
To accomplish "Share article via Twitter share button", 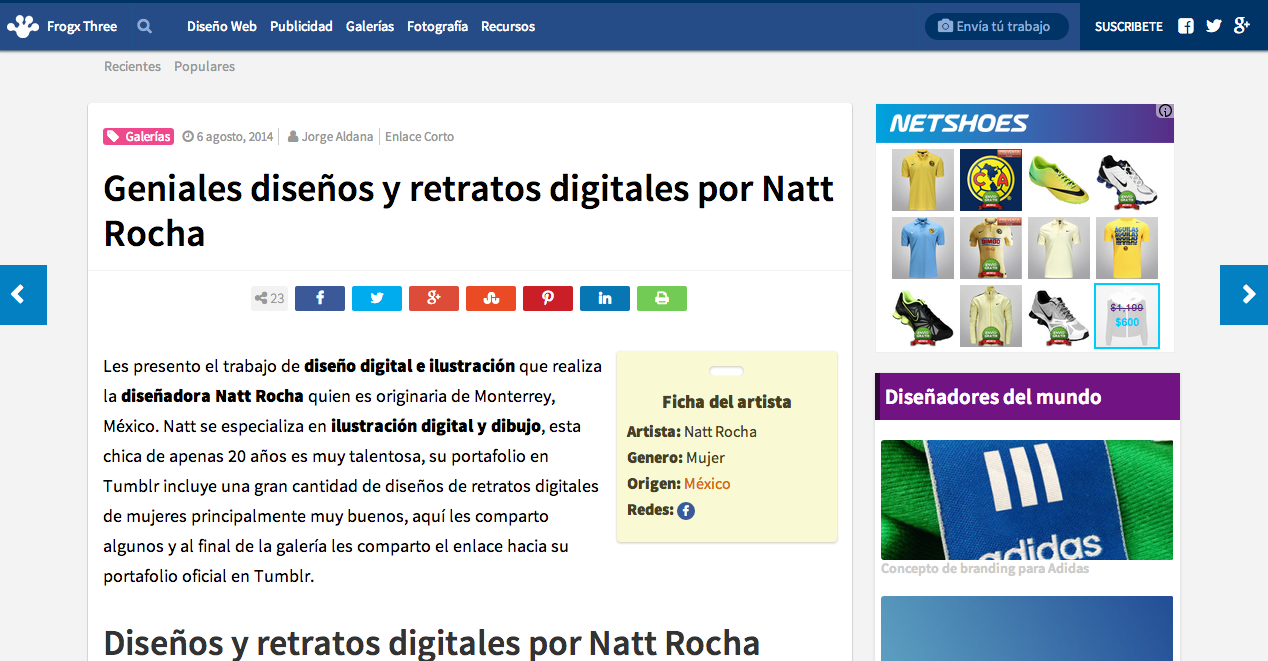I will point(377,298).
